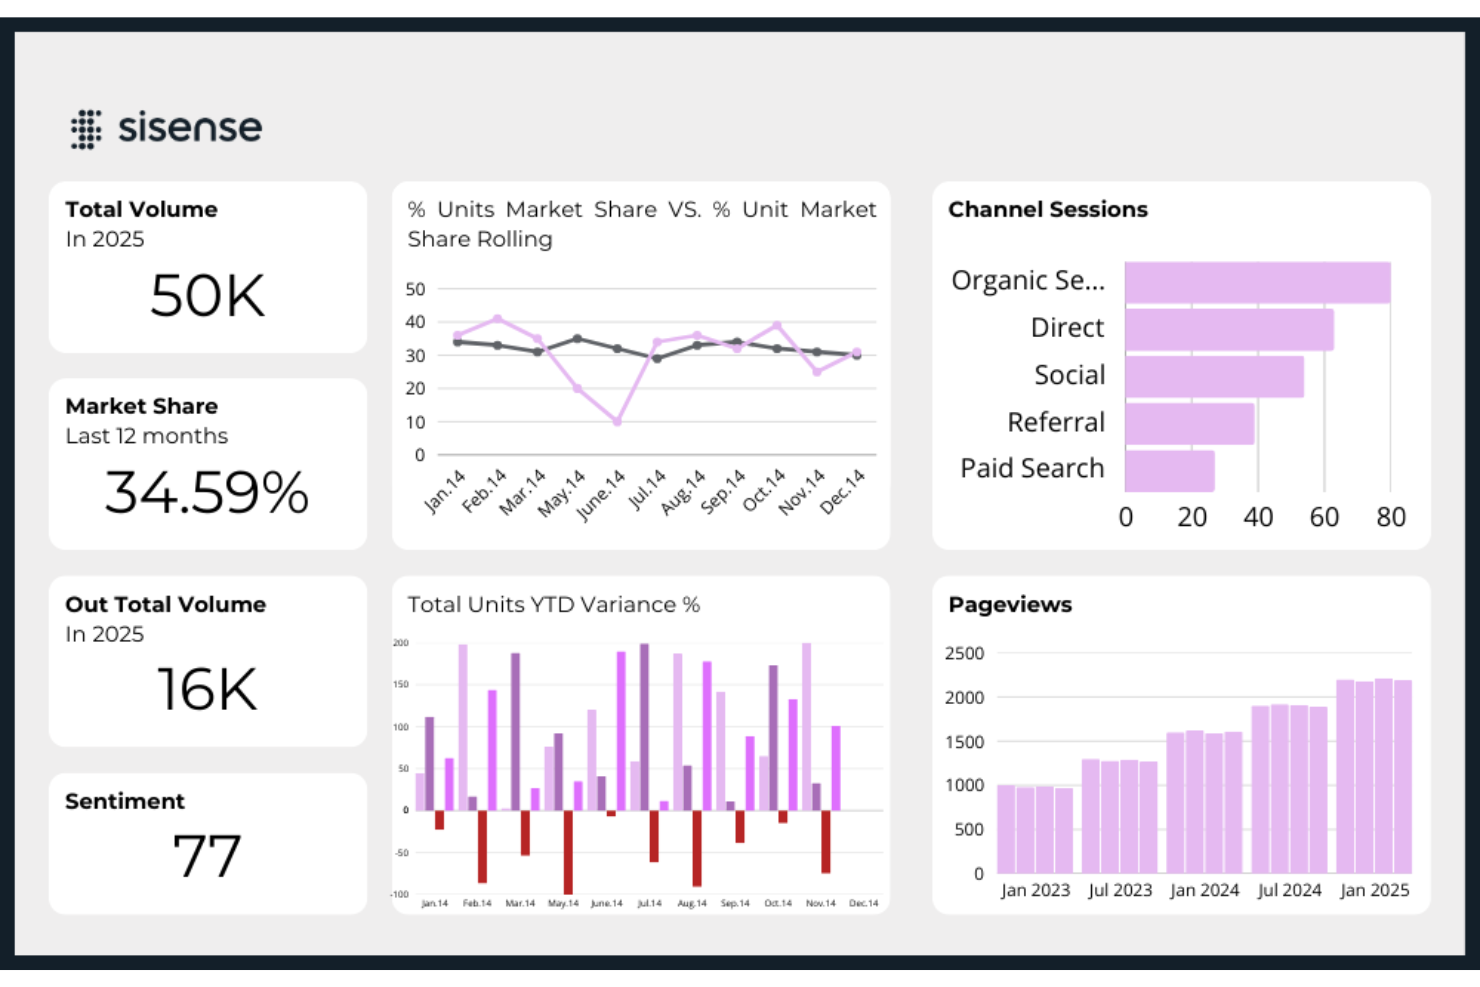Click the Referral channel bar
1480x987 pixels.
(x=1188, y=421)
